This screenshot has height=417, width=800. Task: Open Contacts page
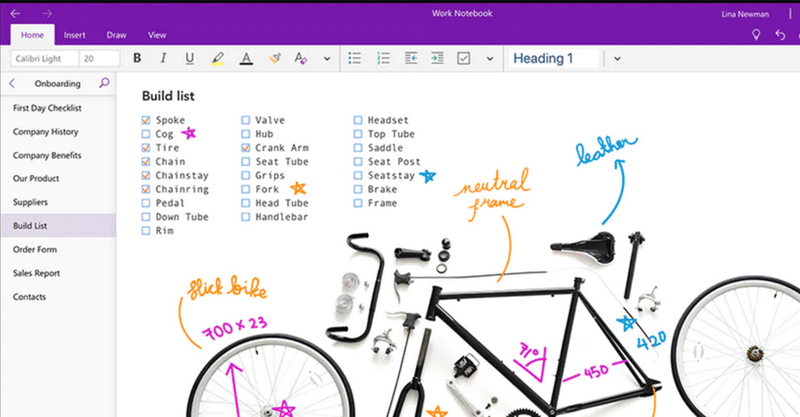[x=58, y=297]
